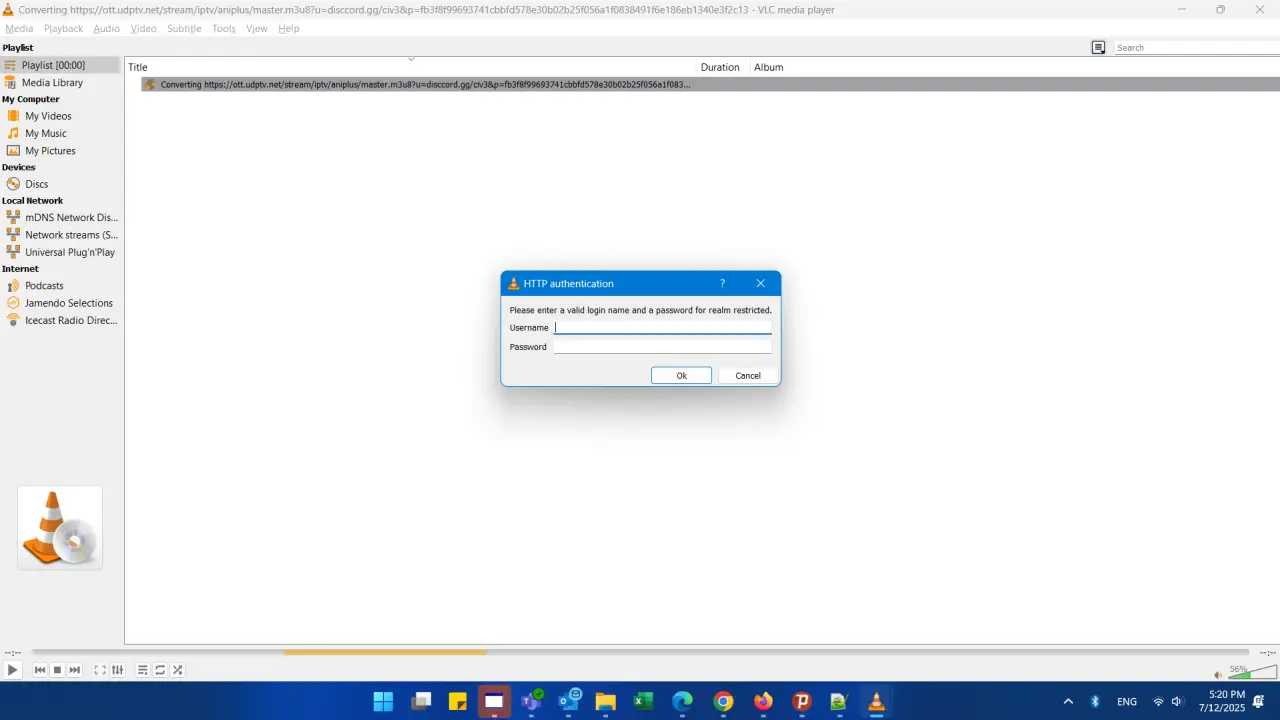Open the Tools menu
This screenshot has width=1280, height=720.
(x=224, y=28)
